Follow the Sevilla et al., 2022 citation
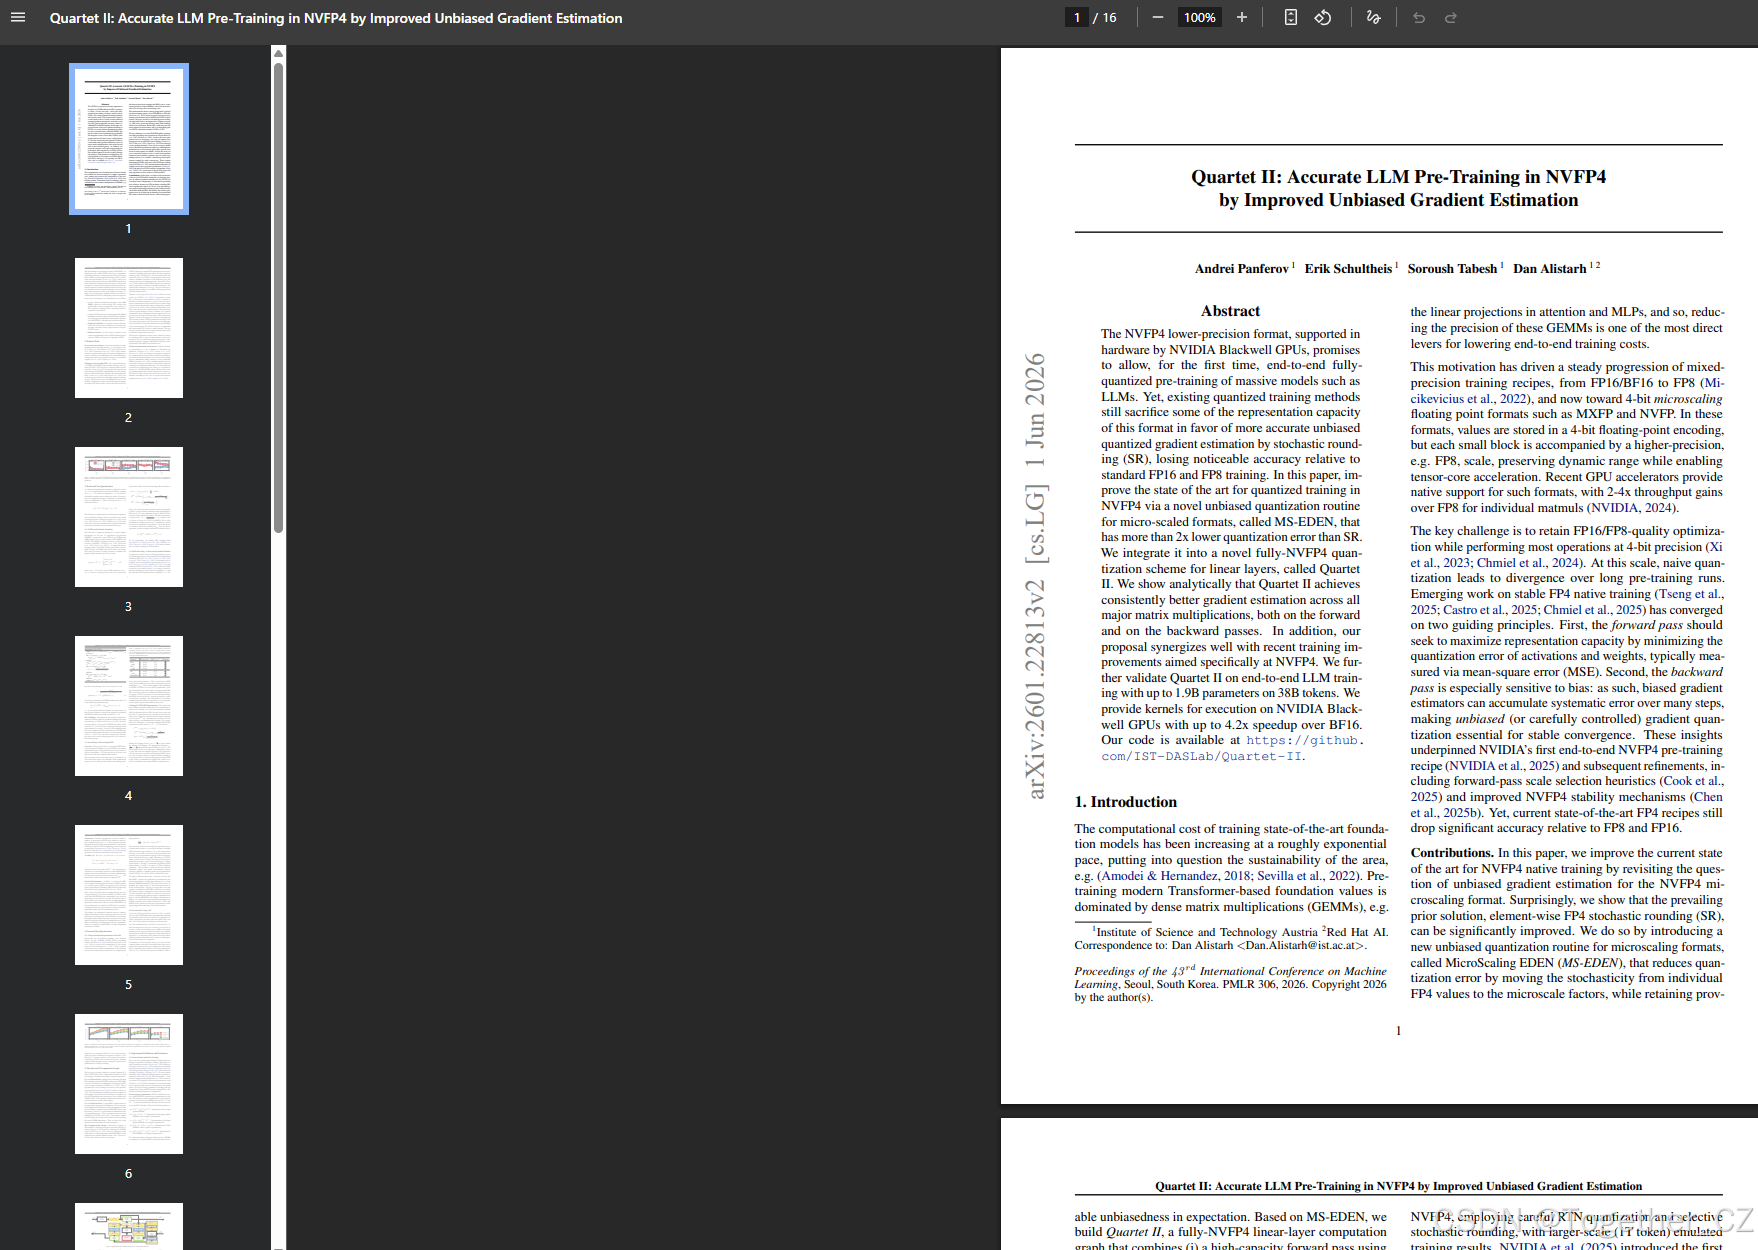 click(1306, 875)
